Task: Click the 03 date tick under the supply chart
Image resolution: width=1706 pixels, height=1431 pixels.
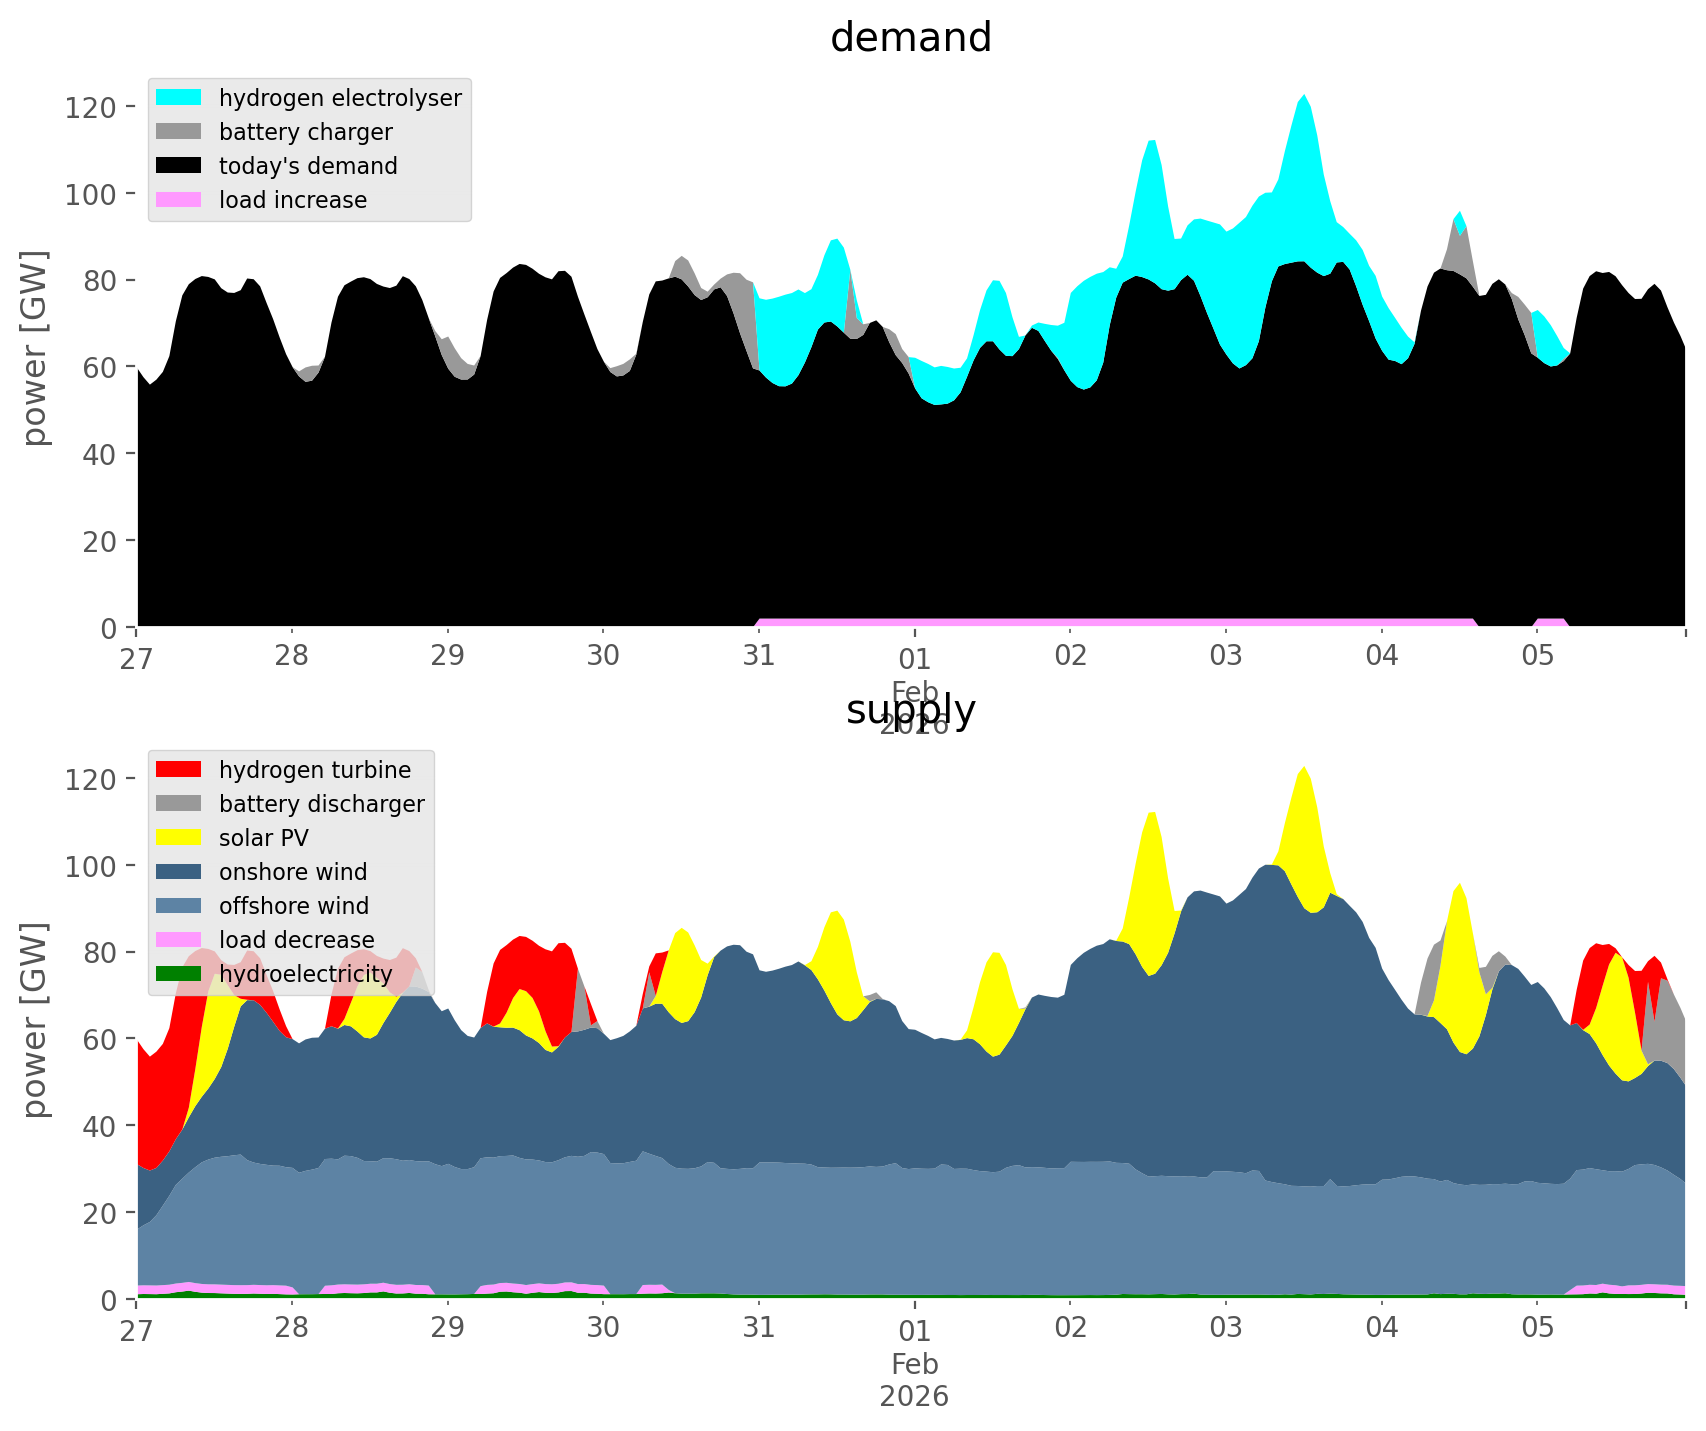Action: click(x=1226, y=1329)
